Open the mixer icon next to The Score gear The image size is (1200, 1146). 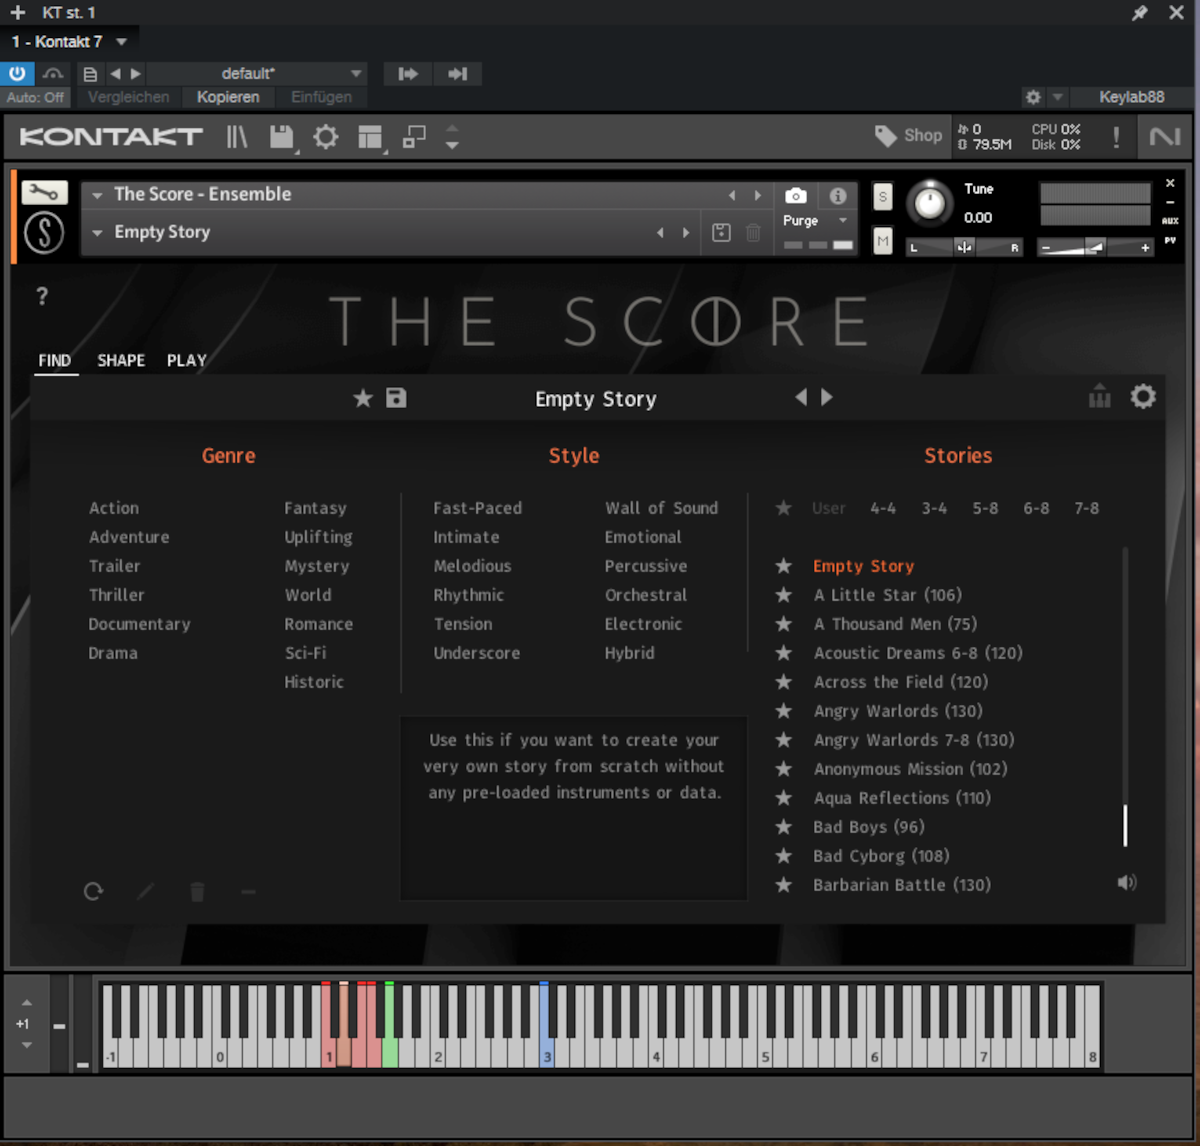tap(1099, 396)
